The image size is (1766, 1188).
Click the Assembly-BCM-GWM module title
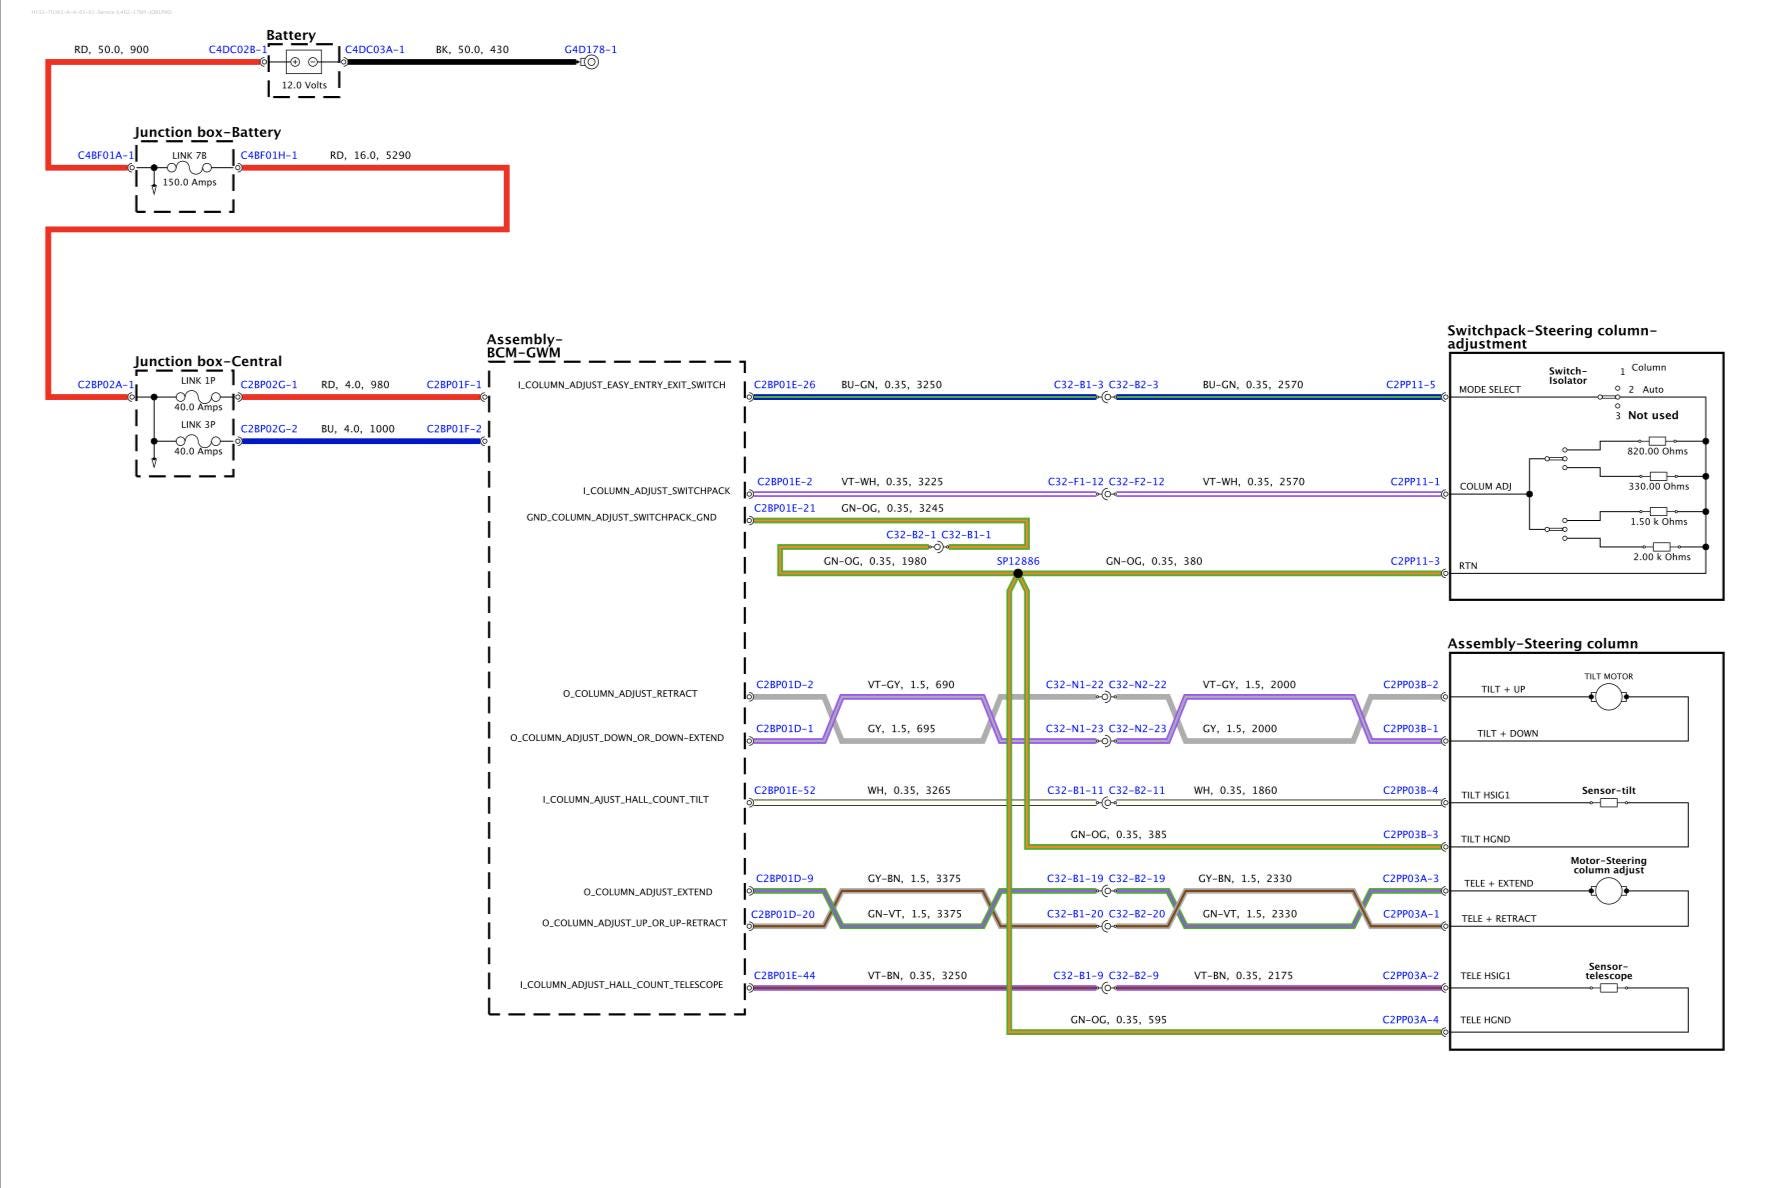coord(524,346)
